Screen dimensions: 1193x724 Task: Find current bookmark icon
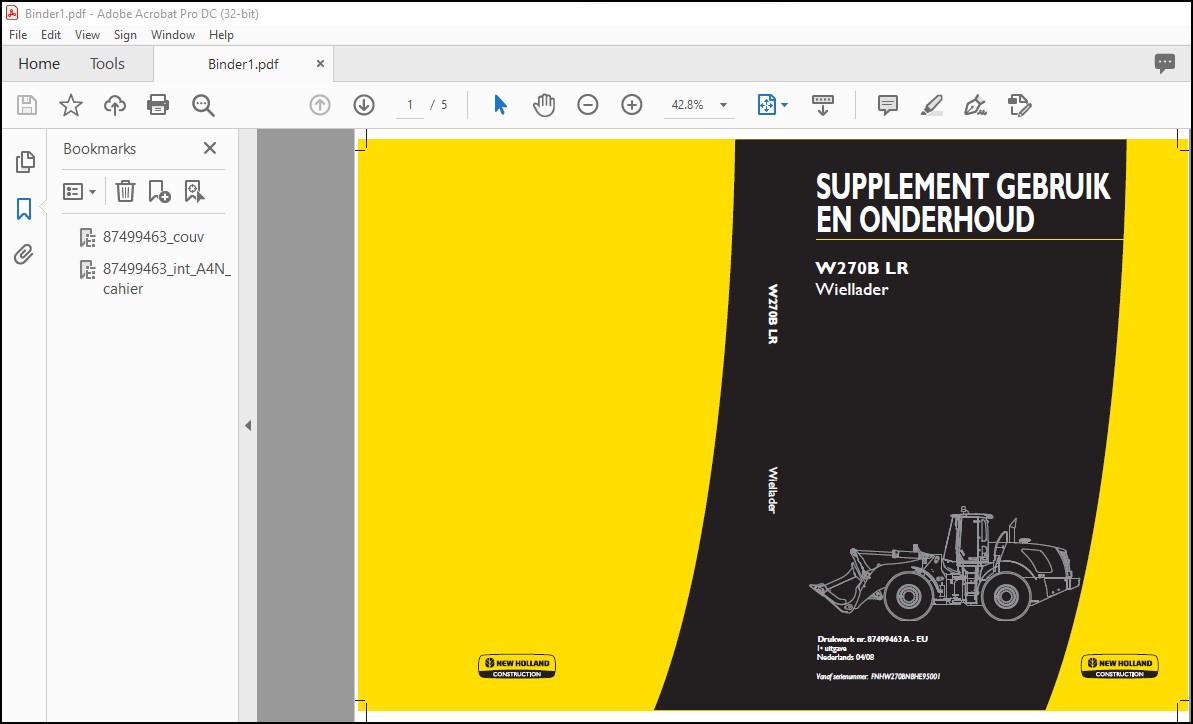pyautogui.click(x=194, y=191)
